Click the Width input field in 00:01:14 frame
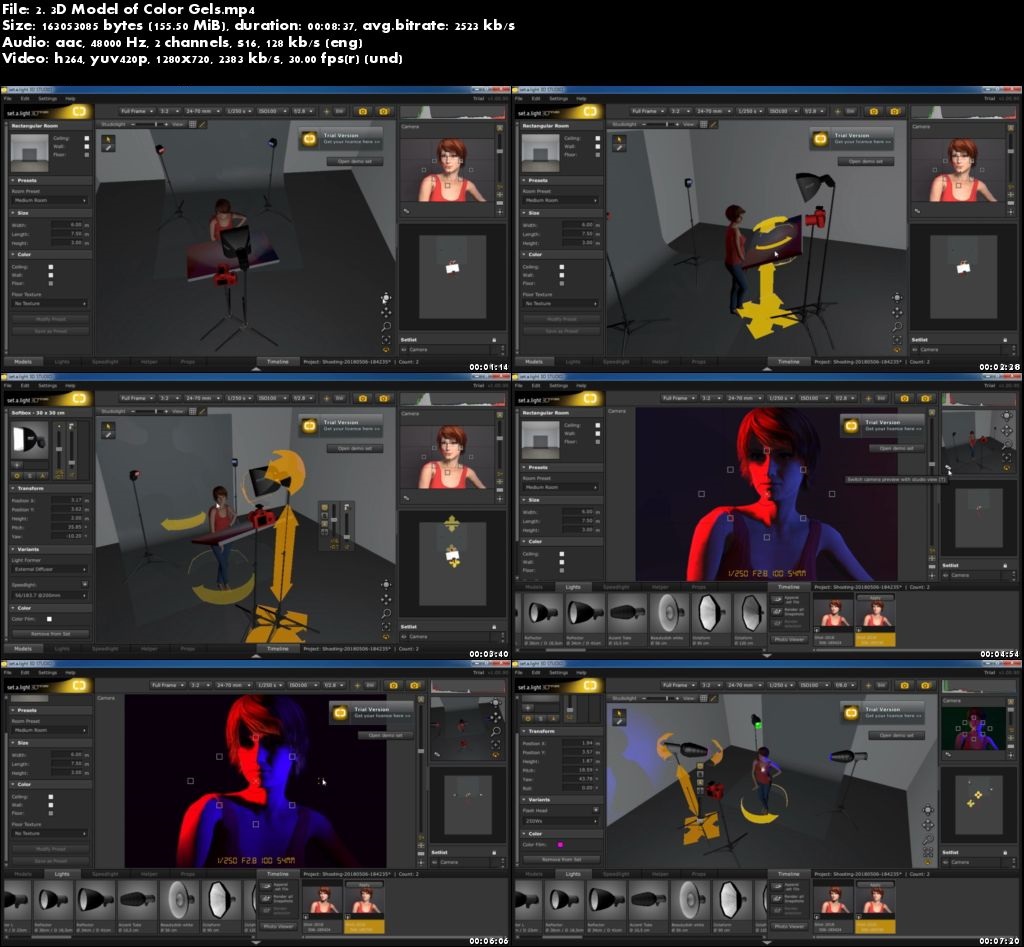 pos(69,225)
